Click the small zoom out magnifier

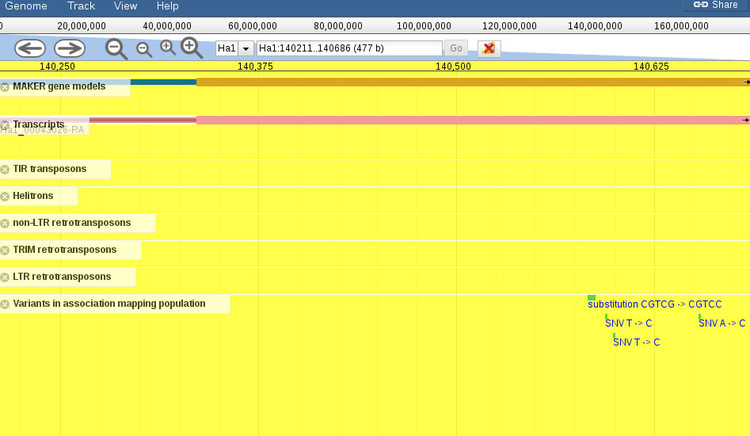pyautogui.click(x=143, y=49)
